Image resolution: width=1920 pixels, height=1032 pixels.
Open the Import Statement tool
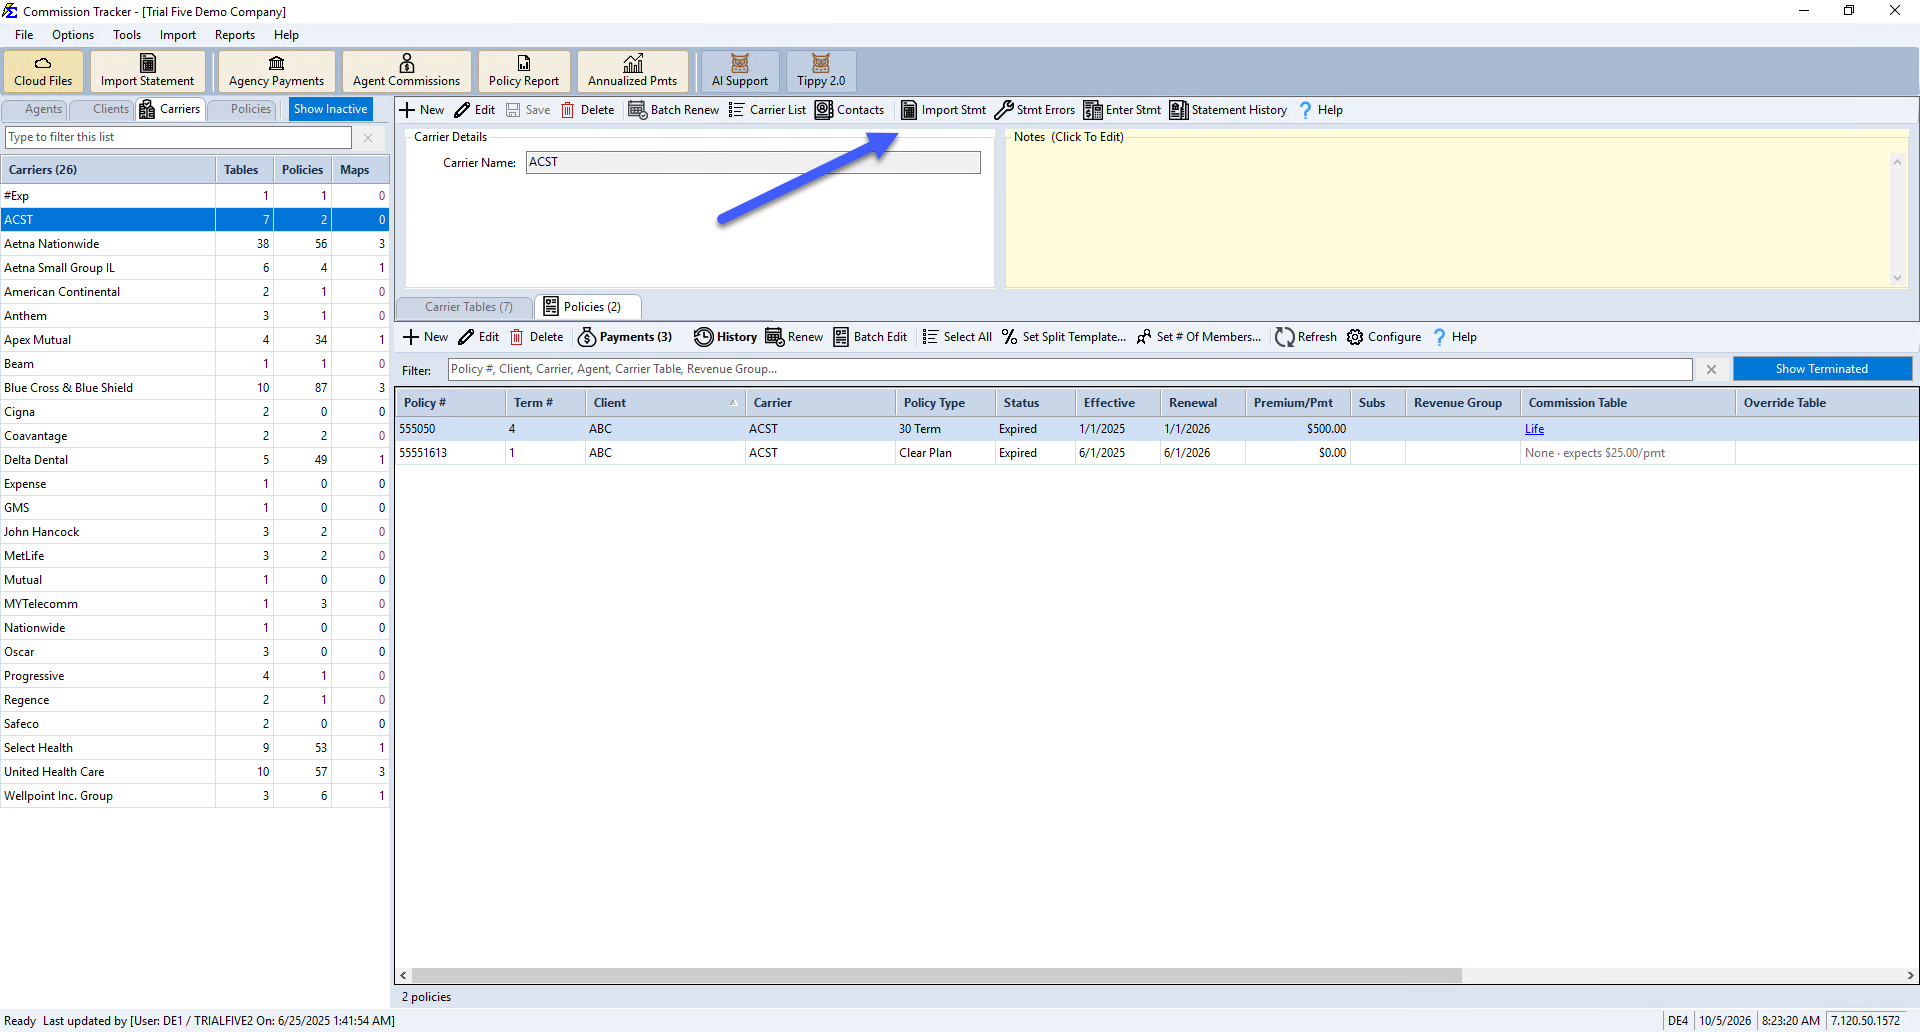tap(147, 71)
